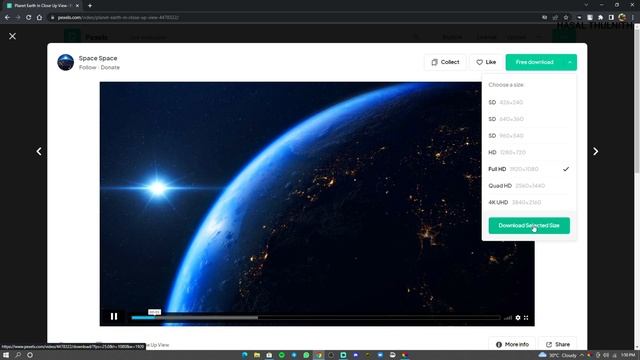The image size is (640, 360).
Task: Select HD 1280x720 size option
Action: [529, 152]
